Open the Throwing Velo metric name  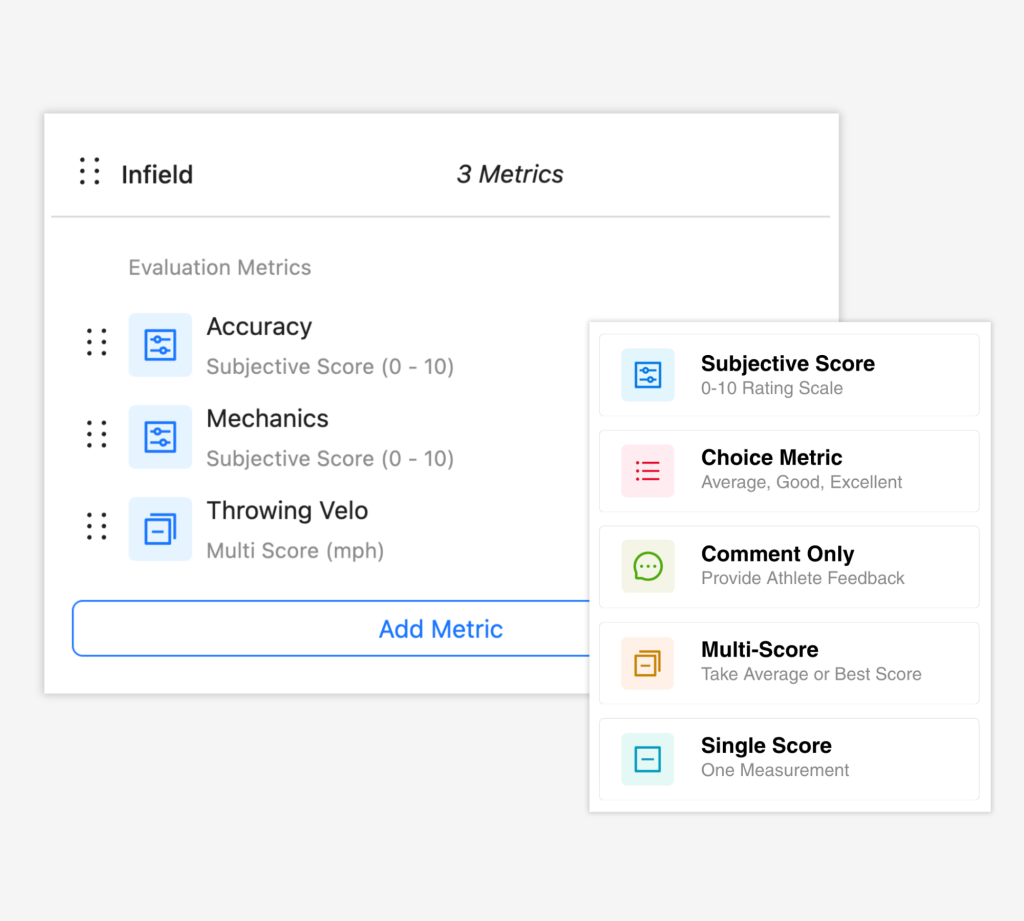click(x=287, y=511)
